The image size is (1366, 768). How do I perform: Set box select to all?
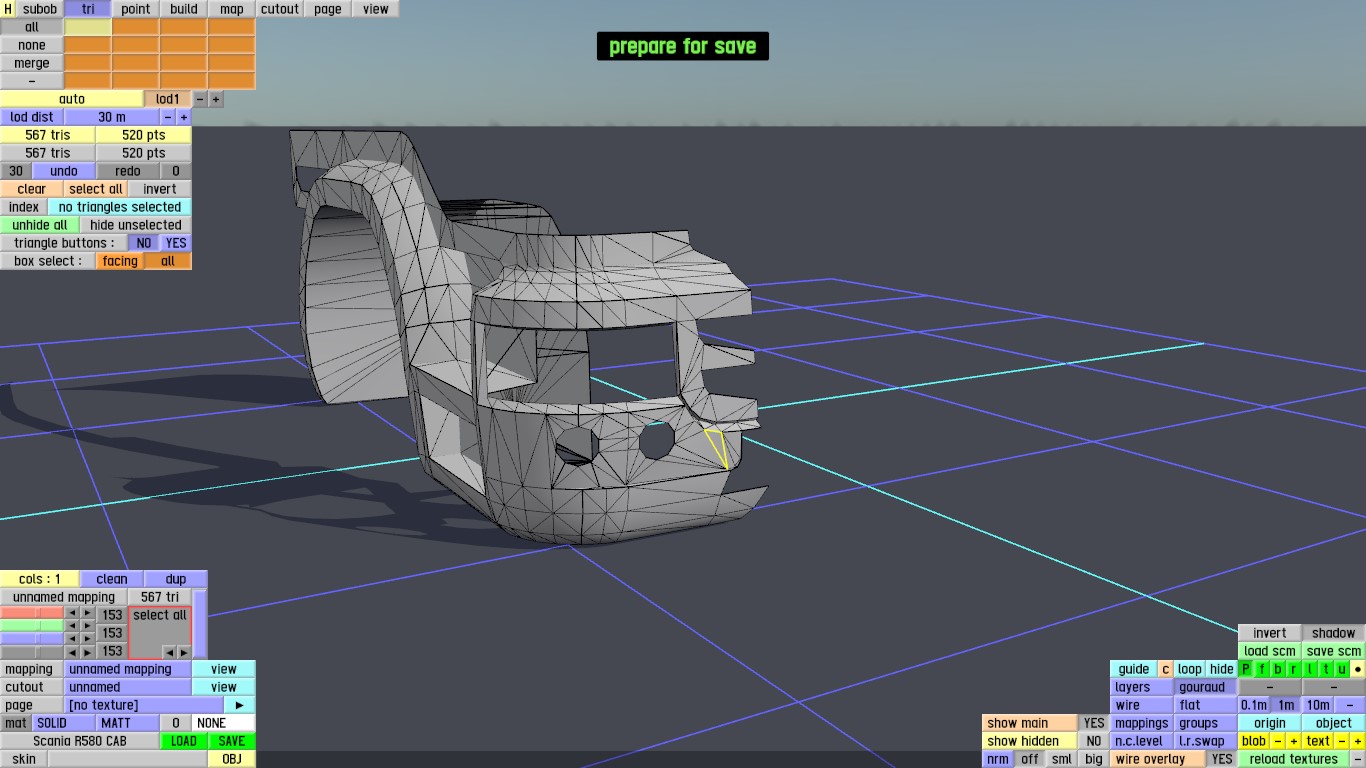click(168, 261)
